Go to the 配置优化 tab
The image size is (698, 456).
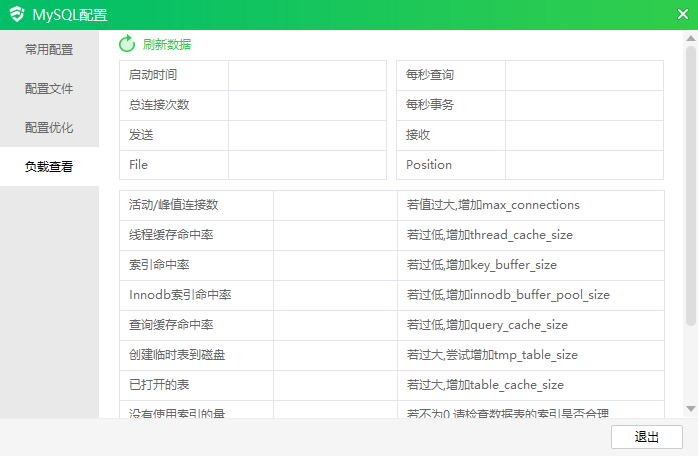(49, 128)
